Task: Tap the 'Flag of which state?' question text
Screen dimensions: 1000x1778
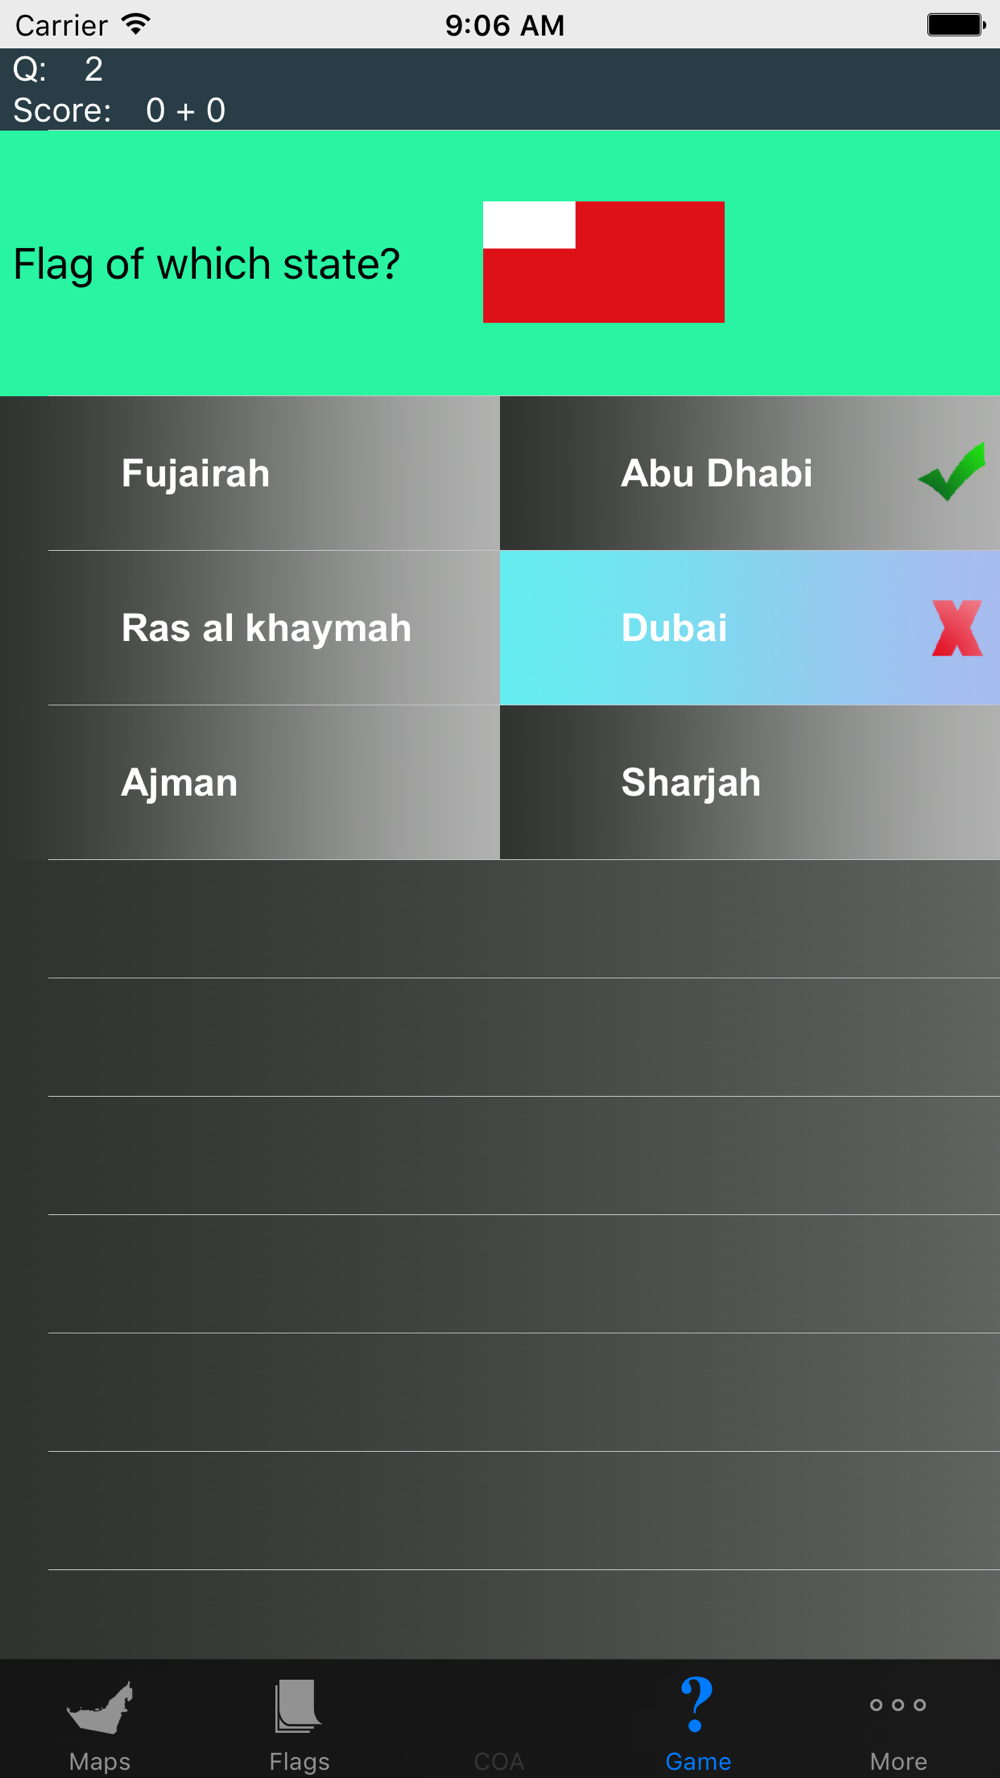Action: coord(206,264)
